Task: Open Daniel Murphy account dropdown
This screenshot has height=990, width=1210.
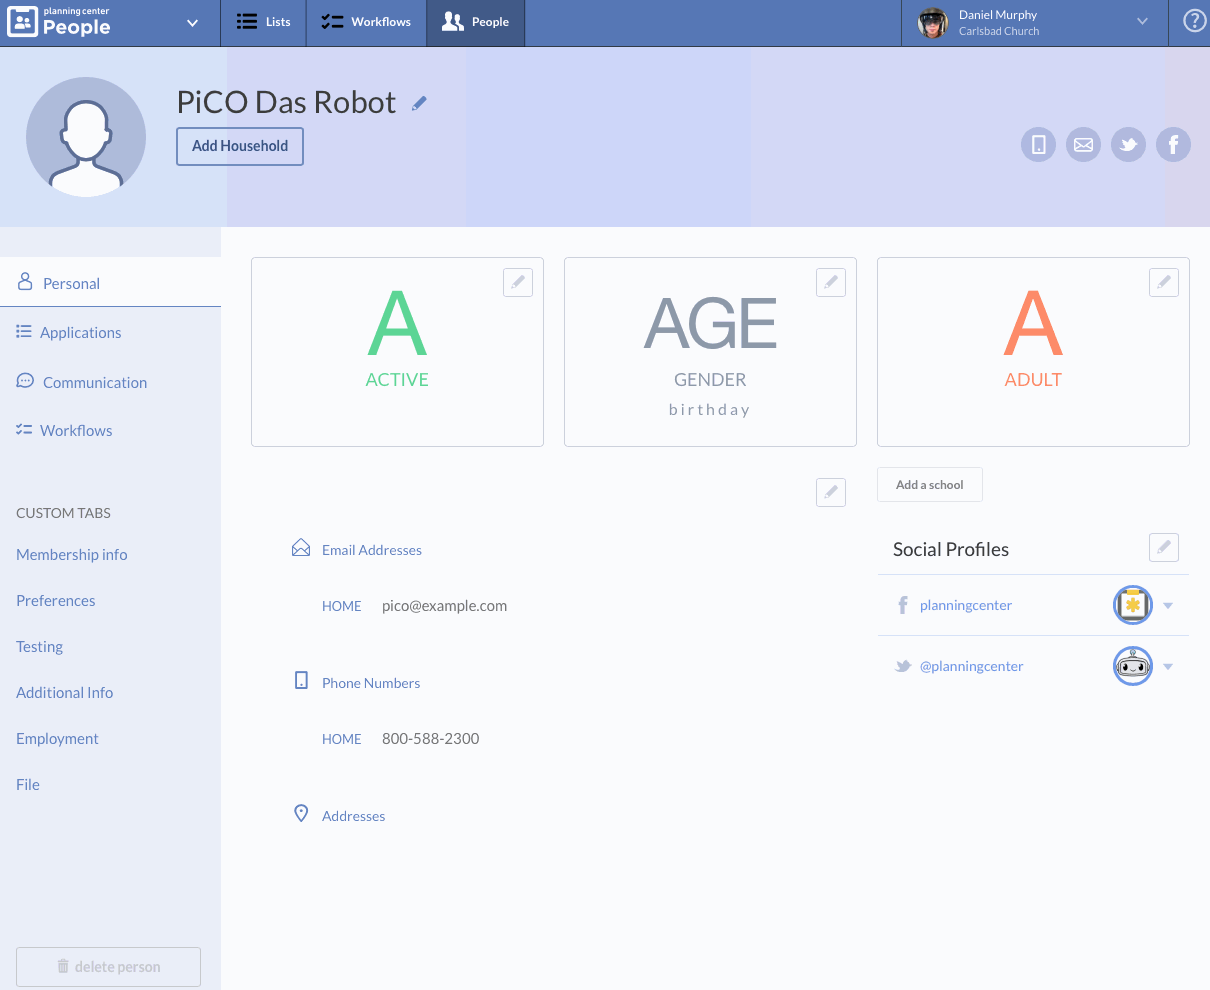Action: pyautogui.click(x=1142, y=22)
